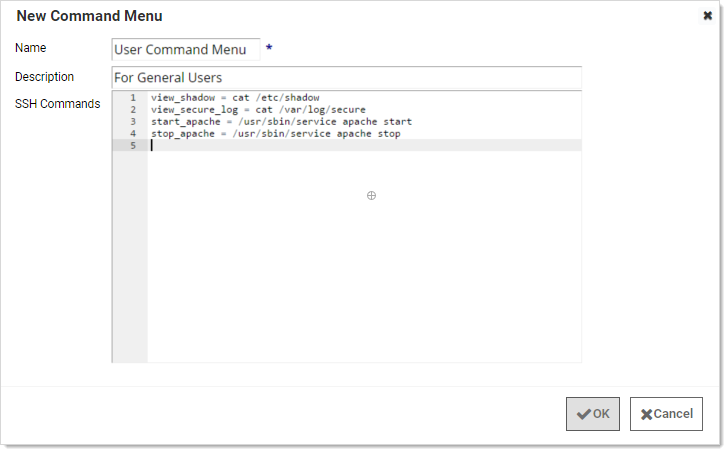Click the OK button
This screenshot has width=728, height=453.
pyautogui.click(x=593, y=414)
